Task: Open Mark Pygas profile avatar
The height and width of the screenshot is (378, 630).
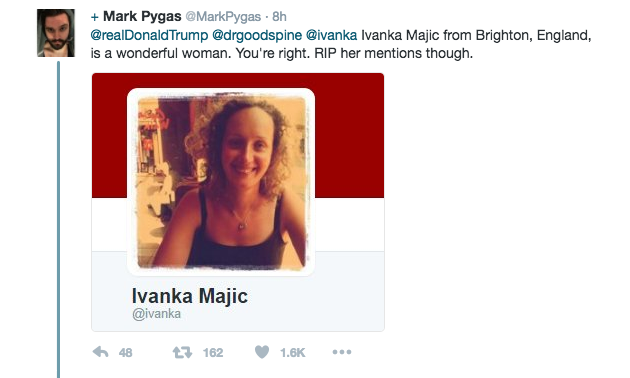Action: [x=56, y=33]
